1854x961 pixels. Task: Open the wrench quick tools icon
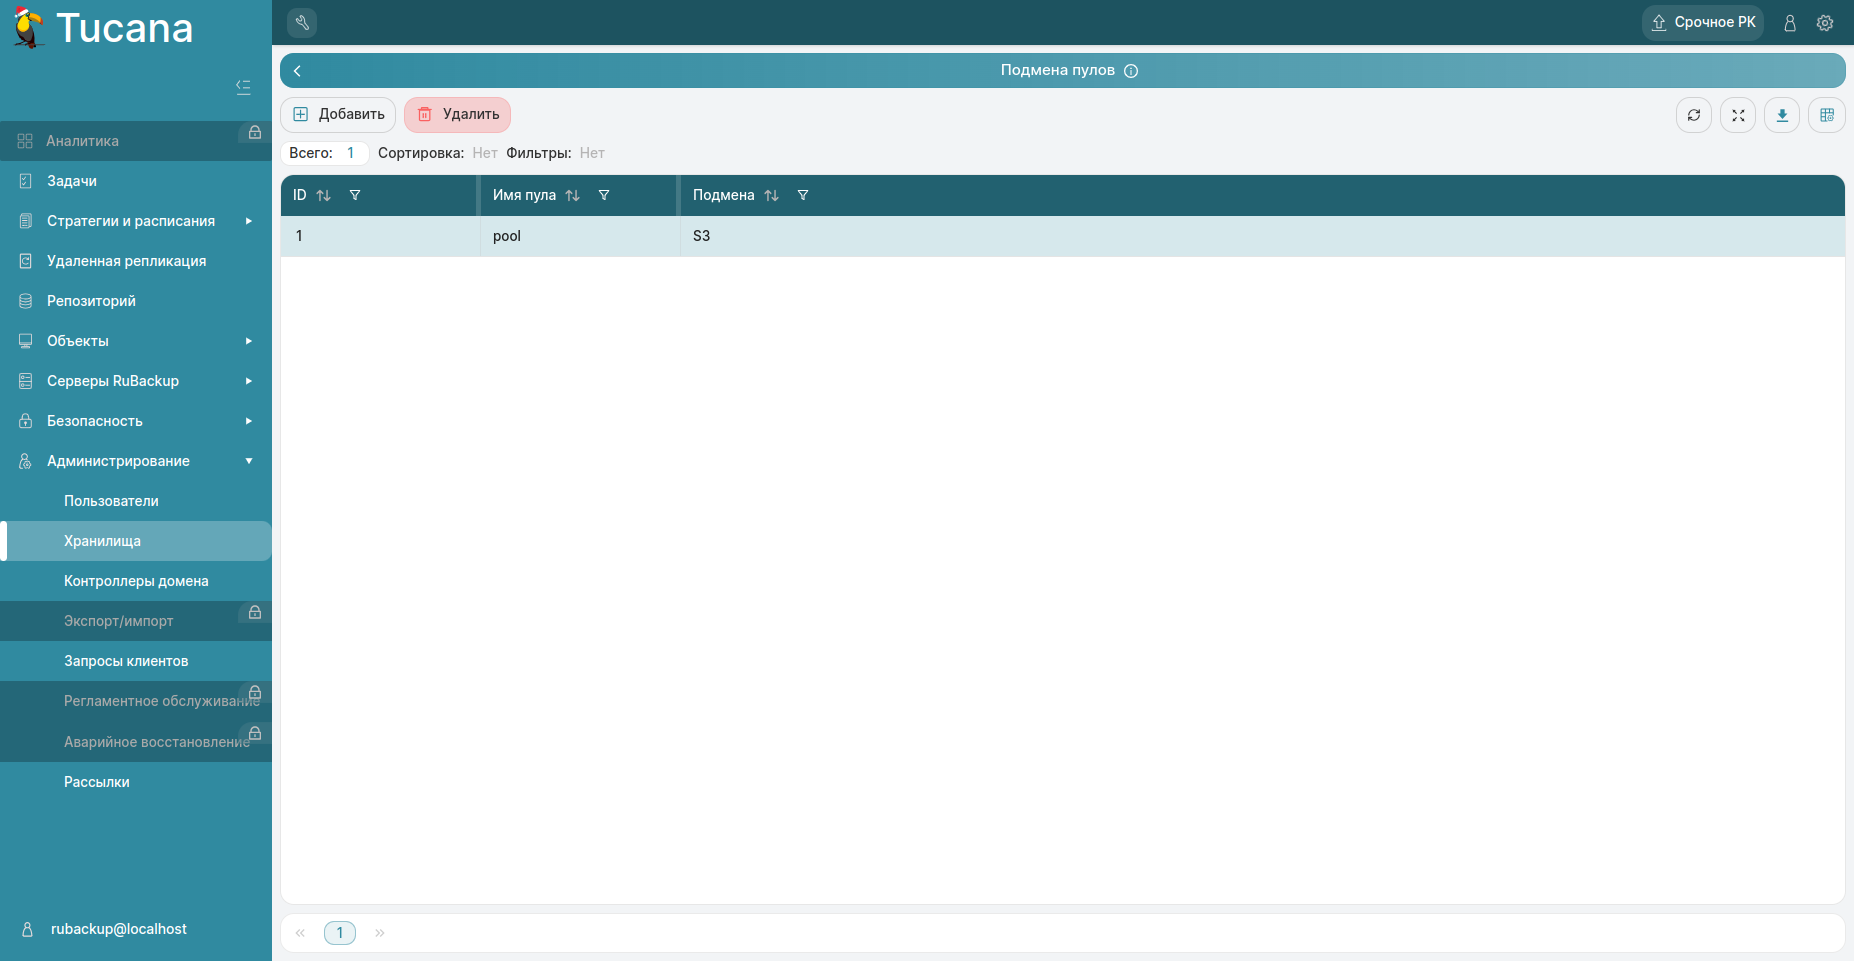(x=301, y=22)
